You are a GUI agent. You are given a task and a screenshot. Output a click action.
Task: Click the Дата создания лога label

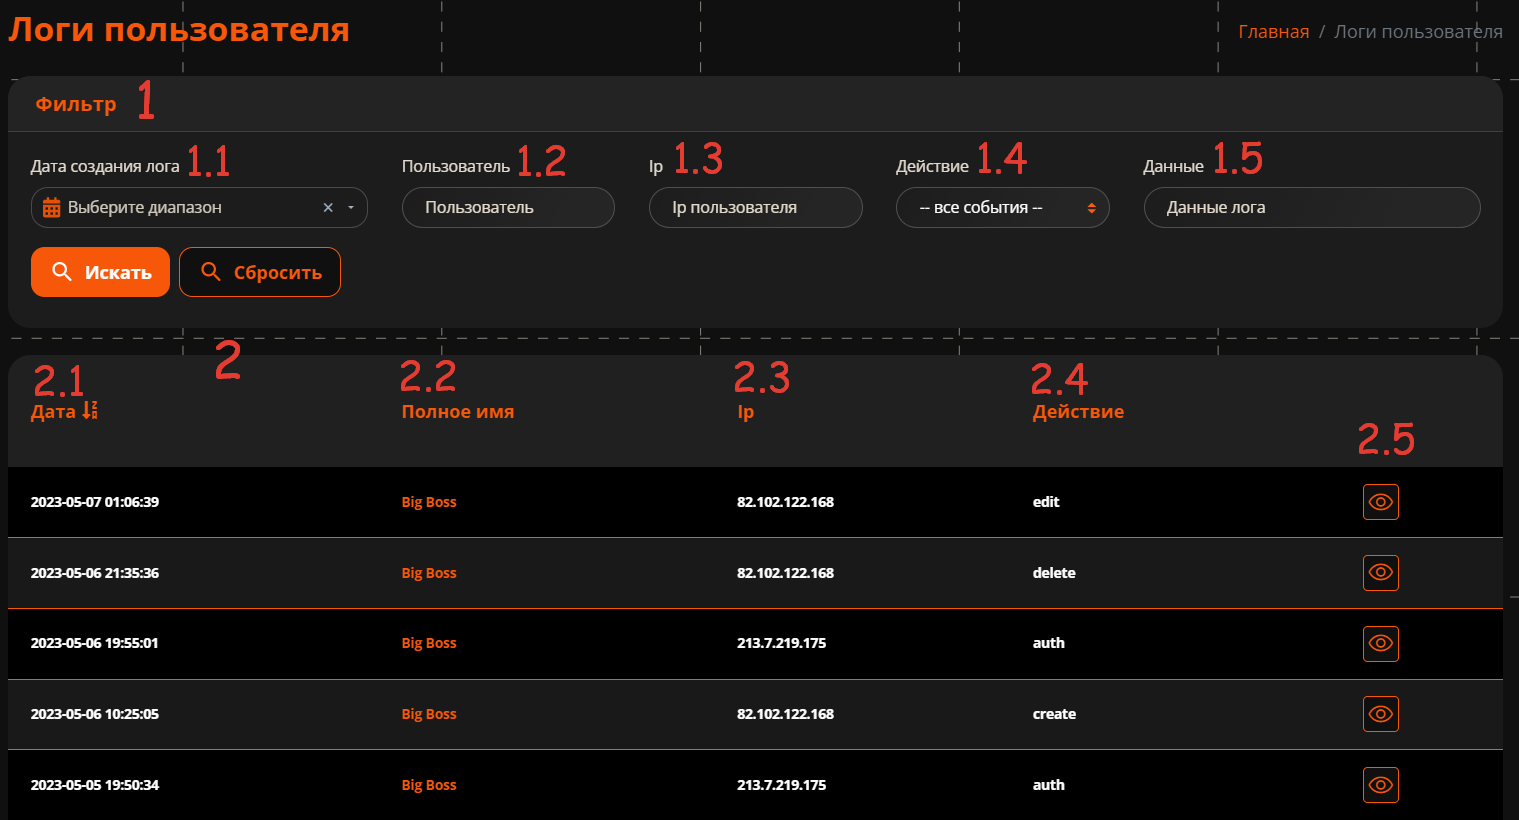click(105, 166)
